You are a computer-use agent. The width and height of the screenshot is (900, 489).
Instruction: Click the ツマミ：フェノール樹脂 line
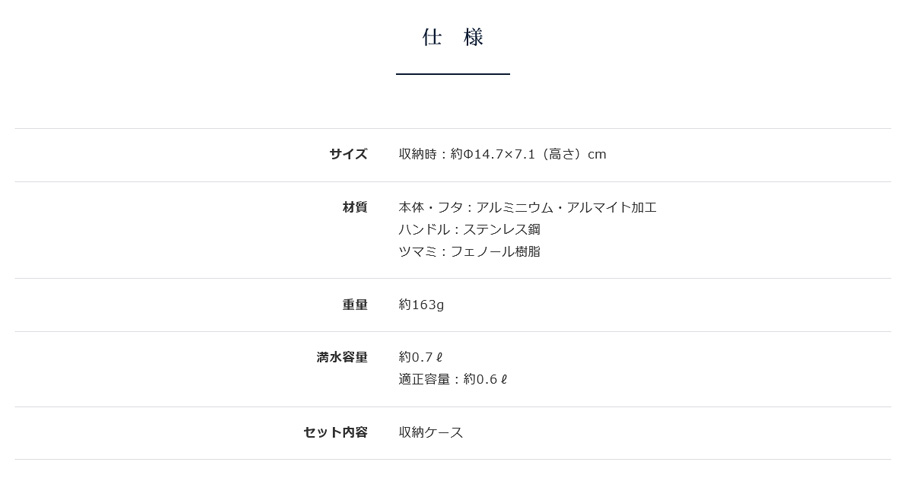click(x=470, y=251)
